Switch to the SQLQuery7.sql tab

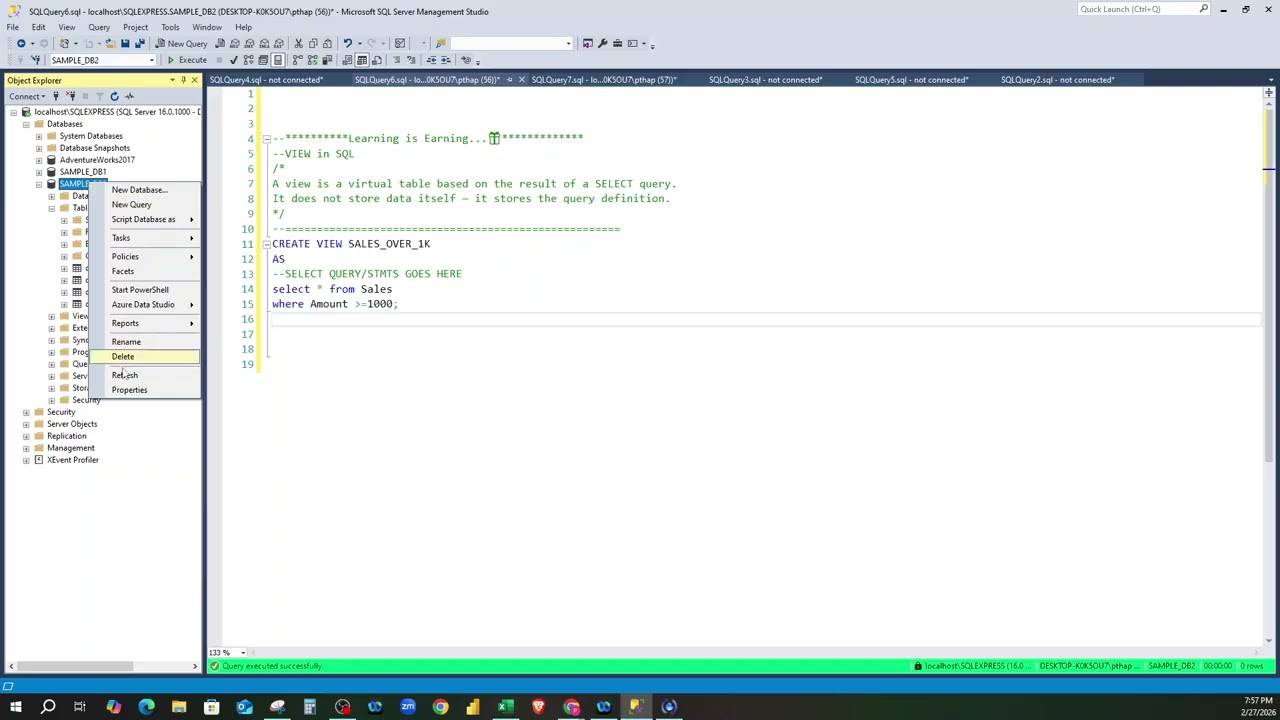pyautogui.click(x=604, y=80)
